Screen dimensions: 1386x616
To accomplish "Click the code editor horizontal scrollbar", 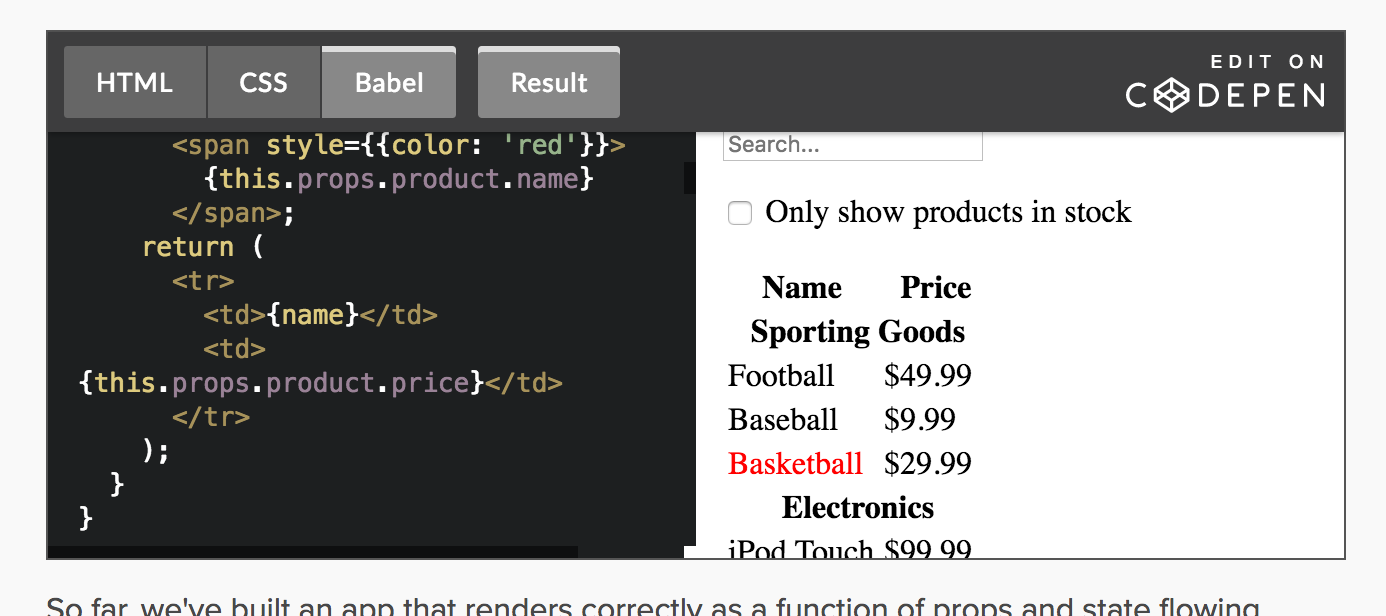I will [x=313, y=552].
